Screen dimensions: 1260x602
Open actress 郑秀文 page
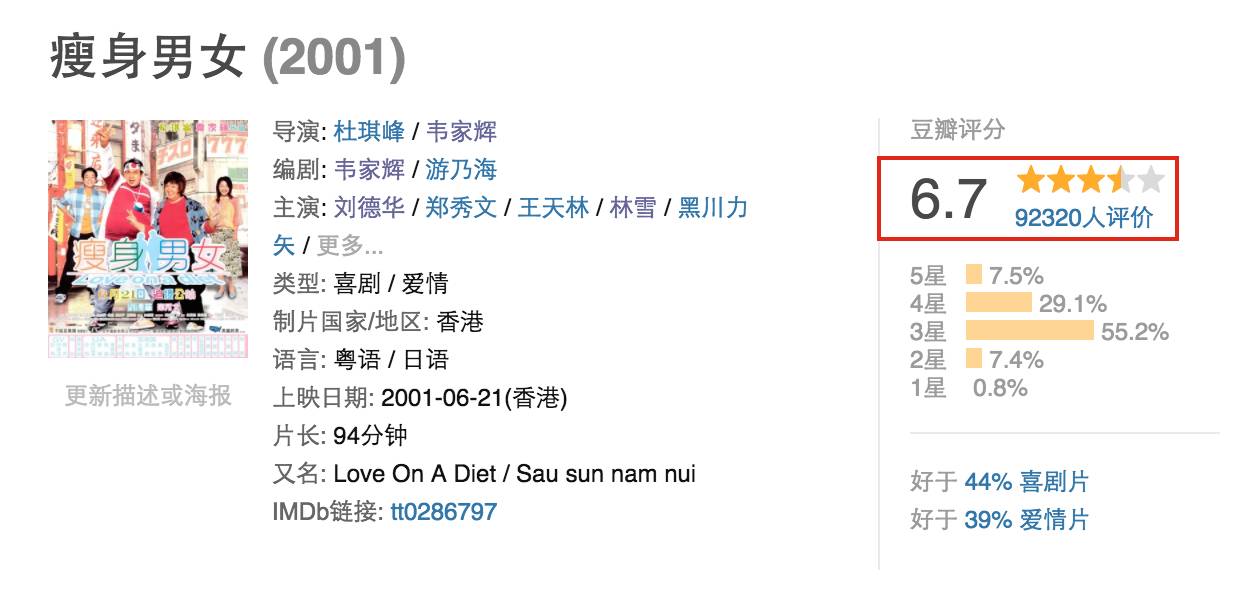click(x=461, y=207)
